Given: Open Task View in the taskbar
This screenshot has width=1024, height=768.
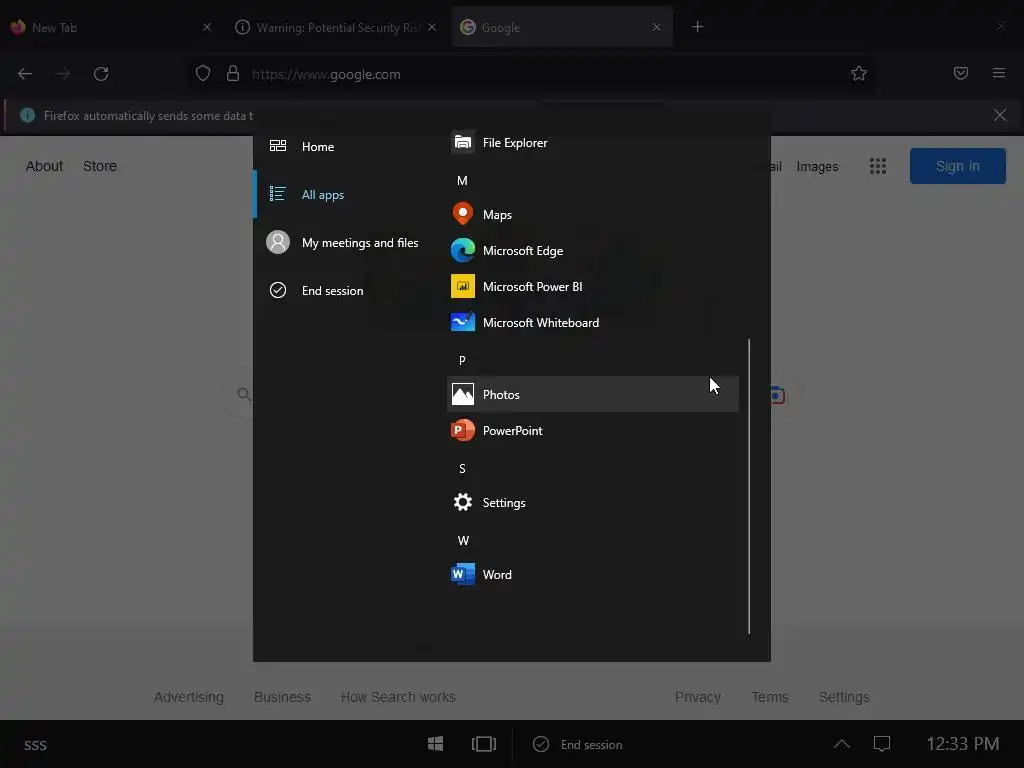Looking at the screenshot, I should click(x=484, y=744).
